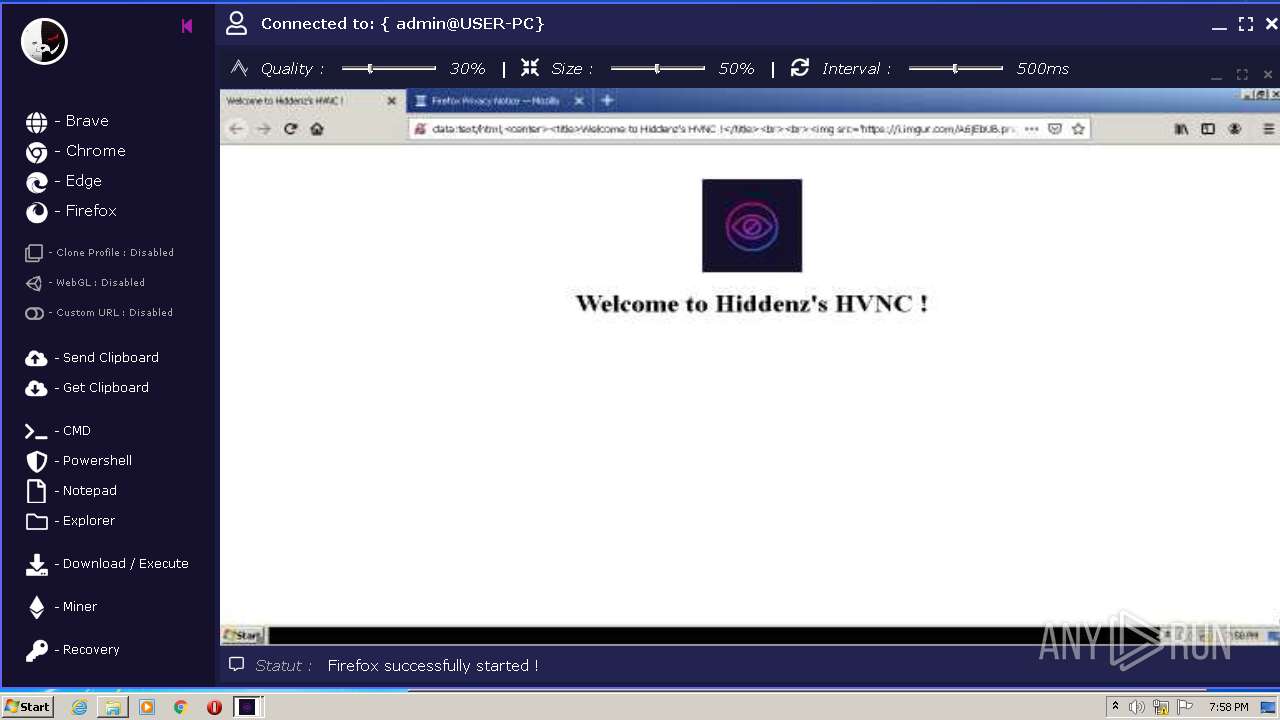Viewport: 1280px width, 720px height.
Task: Show hidden system tray icons
Action: [x=1115, y=707]
